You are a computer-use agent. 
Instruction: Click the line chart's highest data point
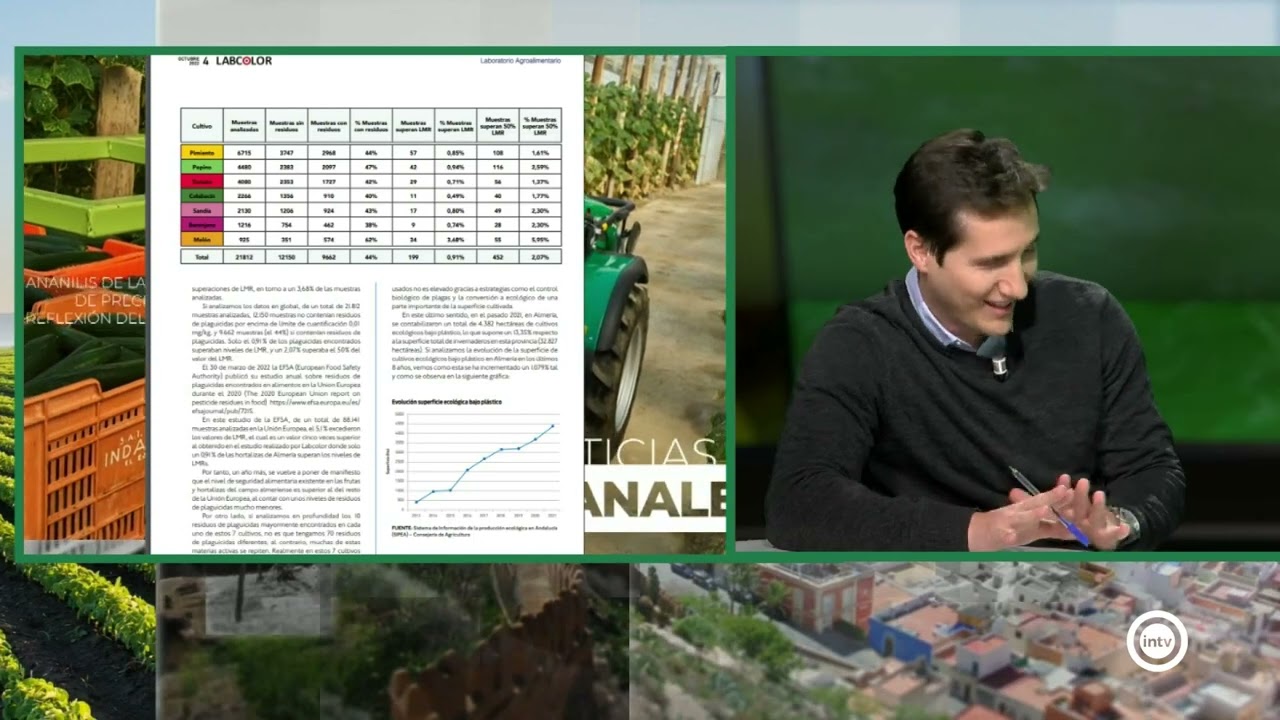click(x=552, y=426)
